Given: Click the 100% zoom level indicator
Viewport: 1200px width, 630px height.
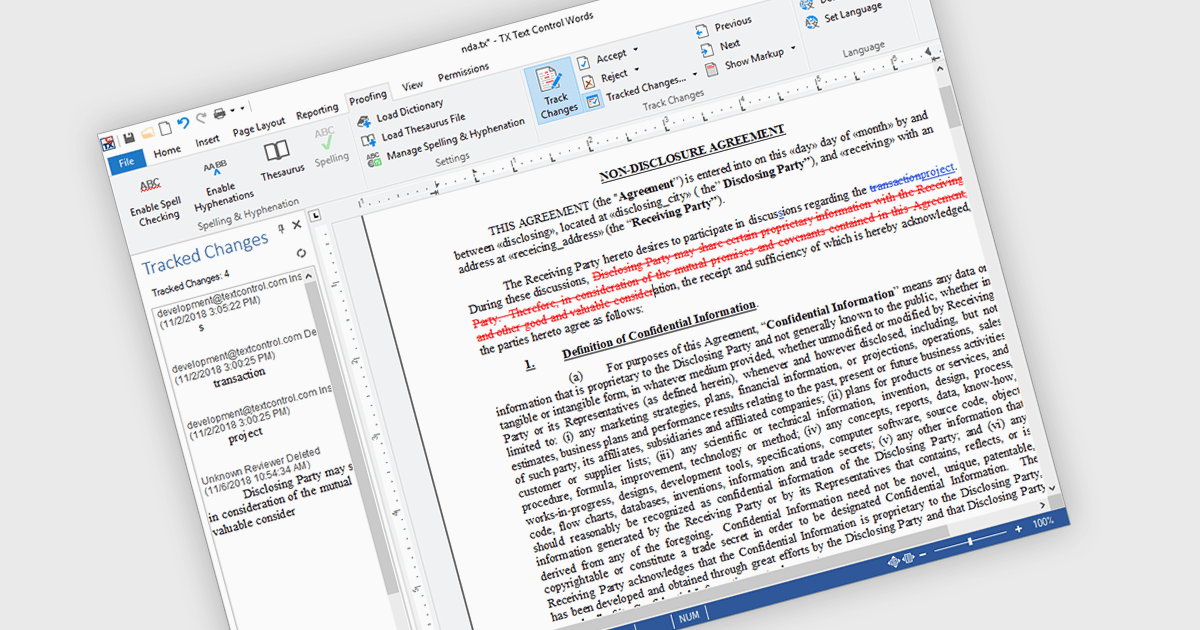Looking at the screenshot, I should (x=1043, y=521).
